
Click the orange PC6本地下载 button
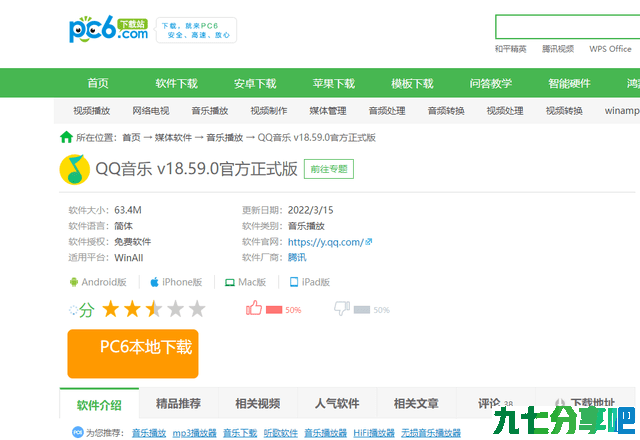click(x=133, y=354)
